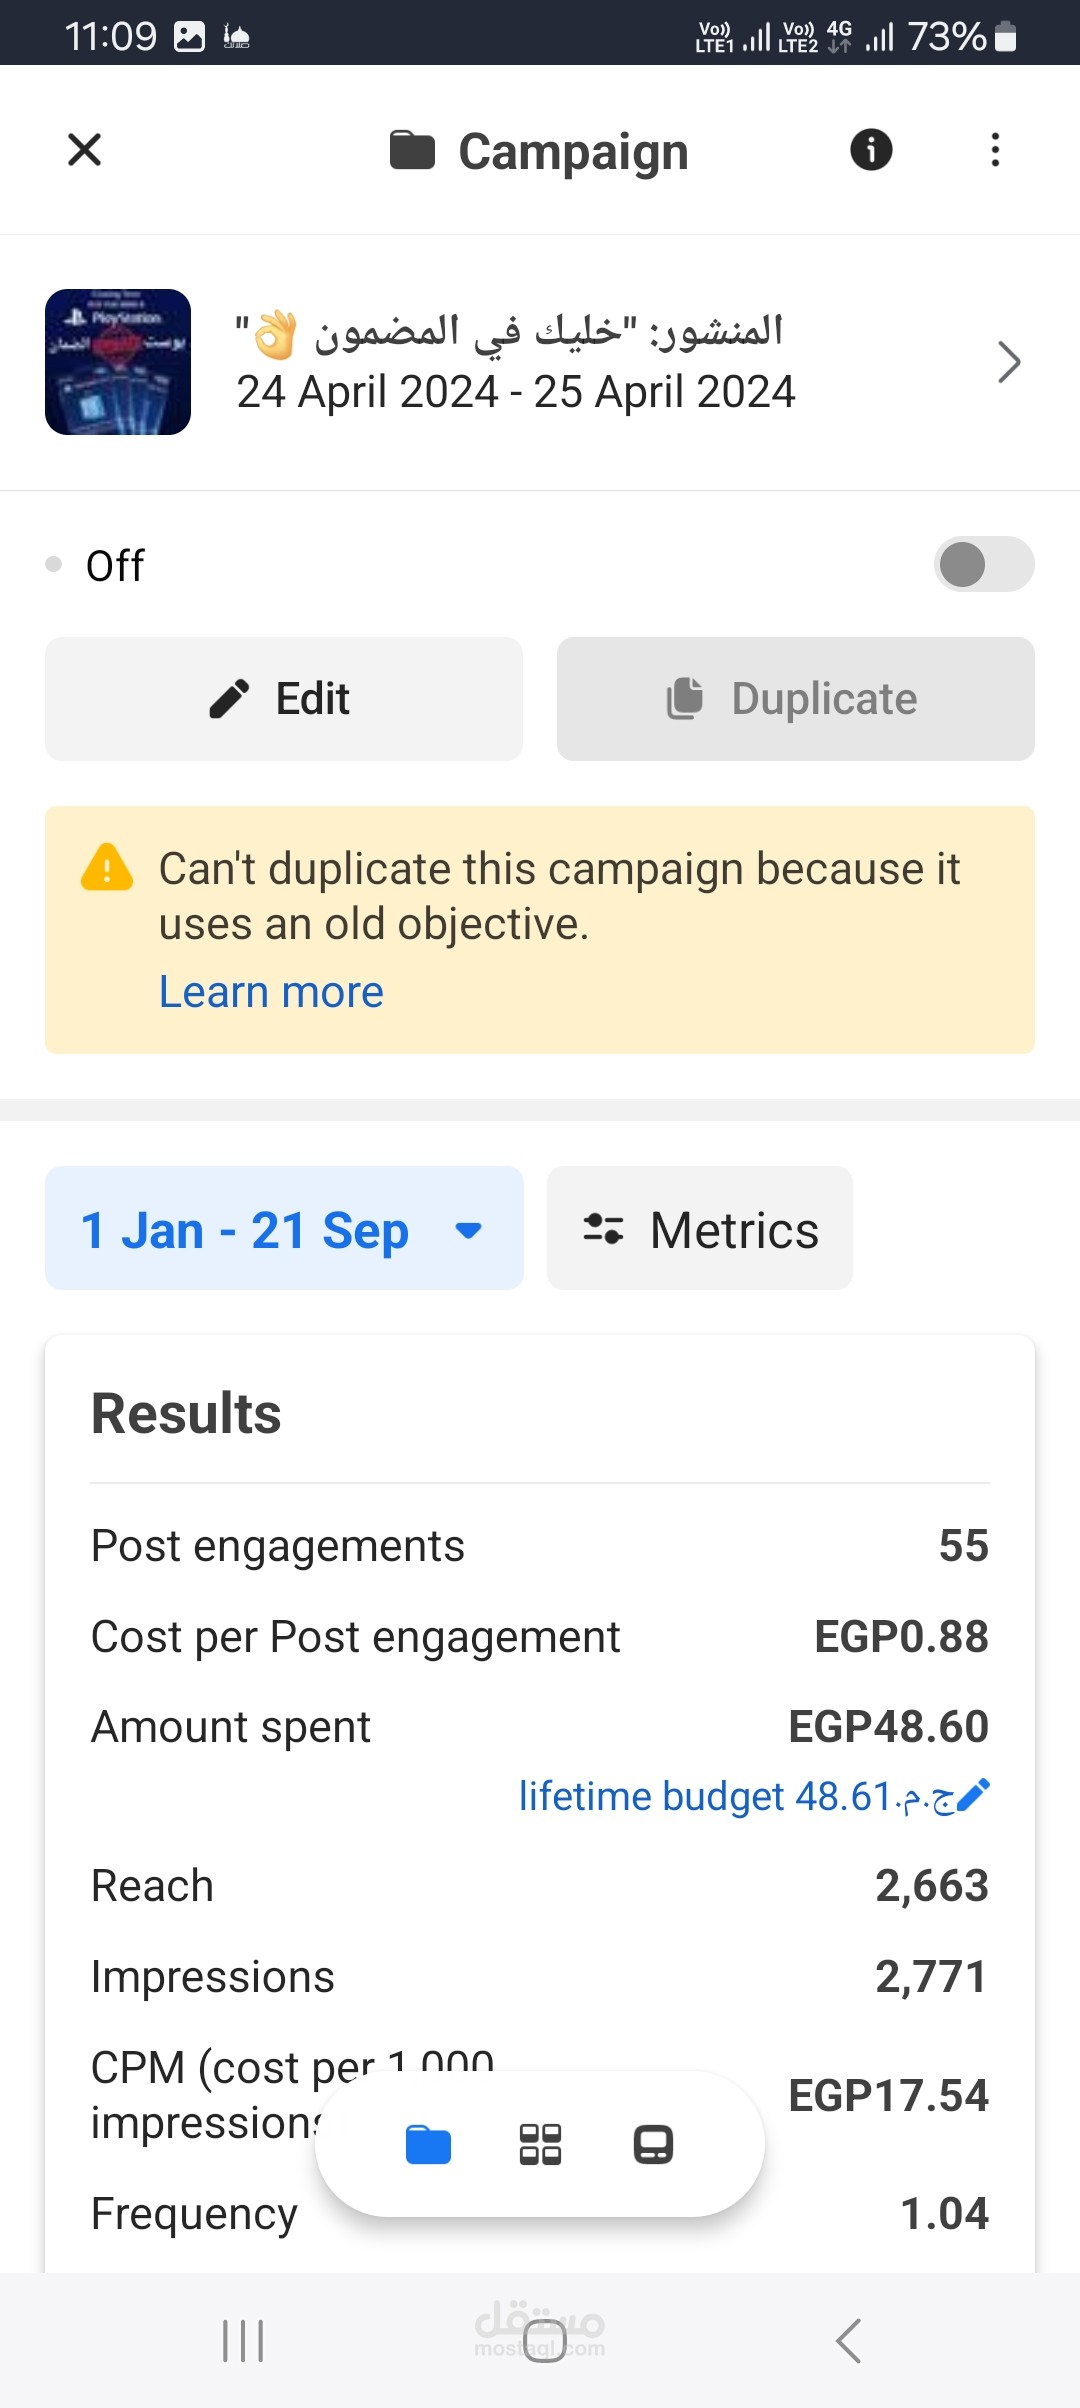Open the 1 Jan - 21 Sep date dropdown

(284, 1228)
